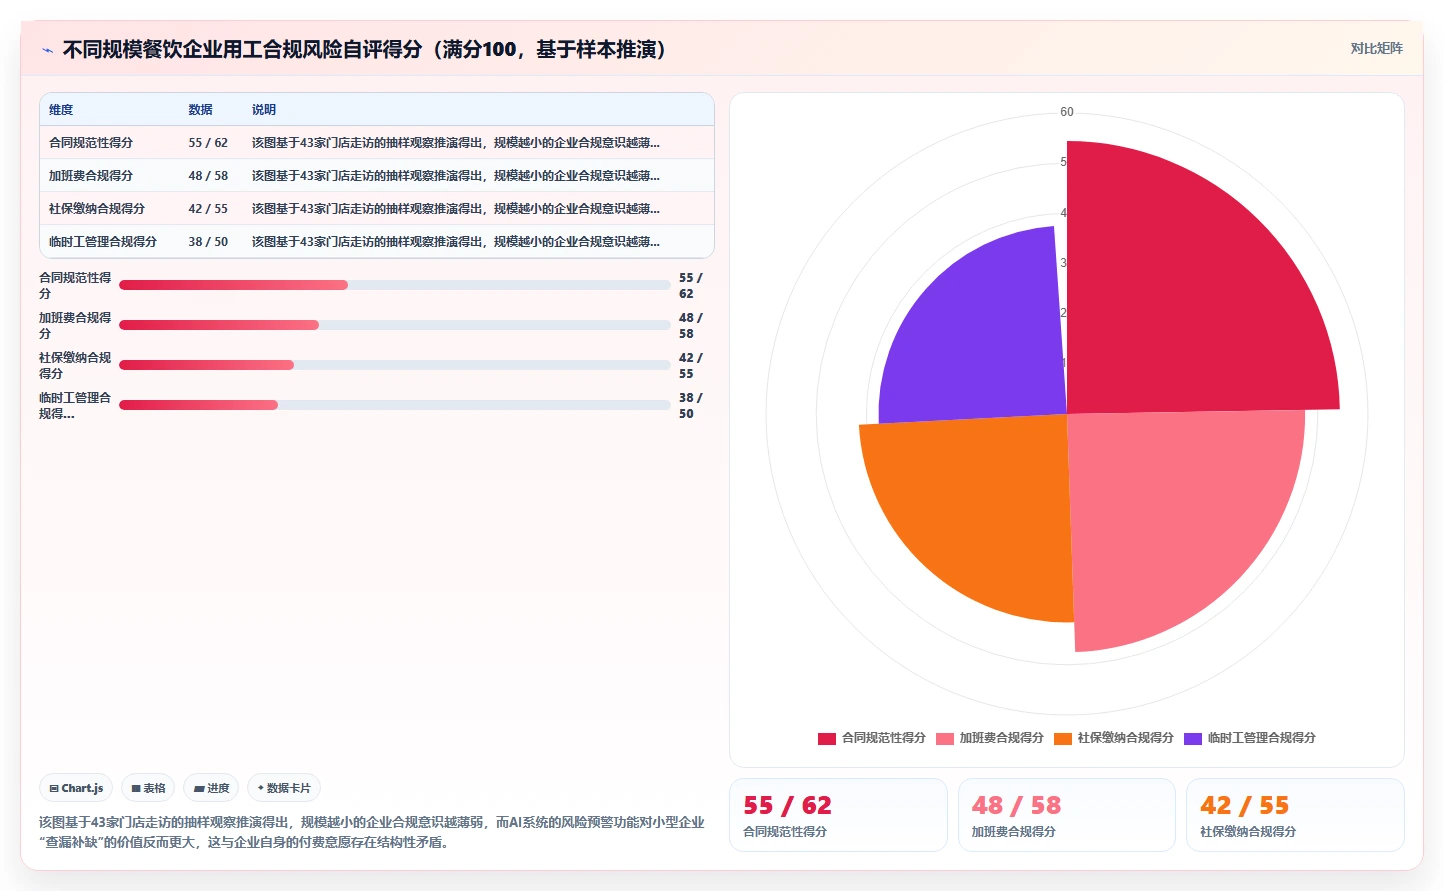
Task: Click the 社保缴纳合规得分 progress bar
Action: 395,365
